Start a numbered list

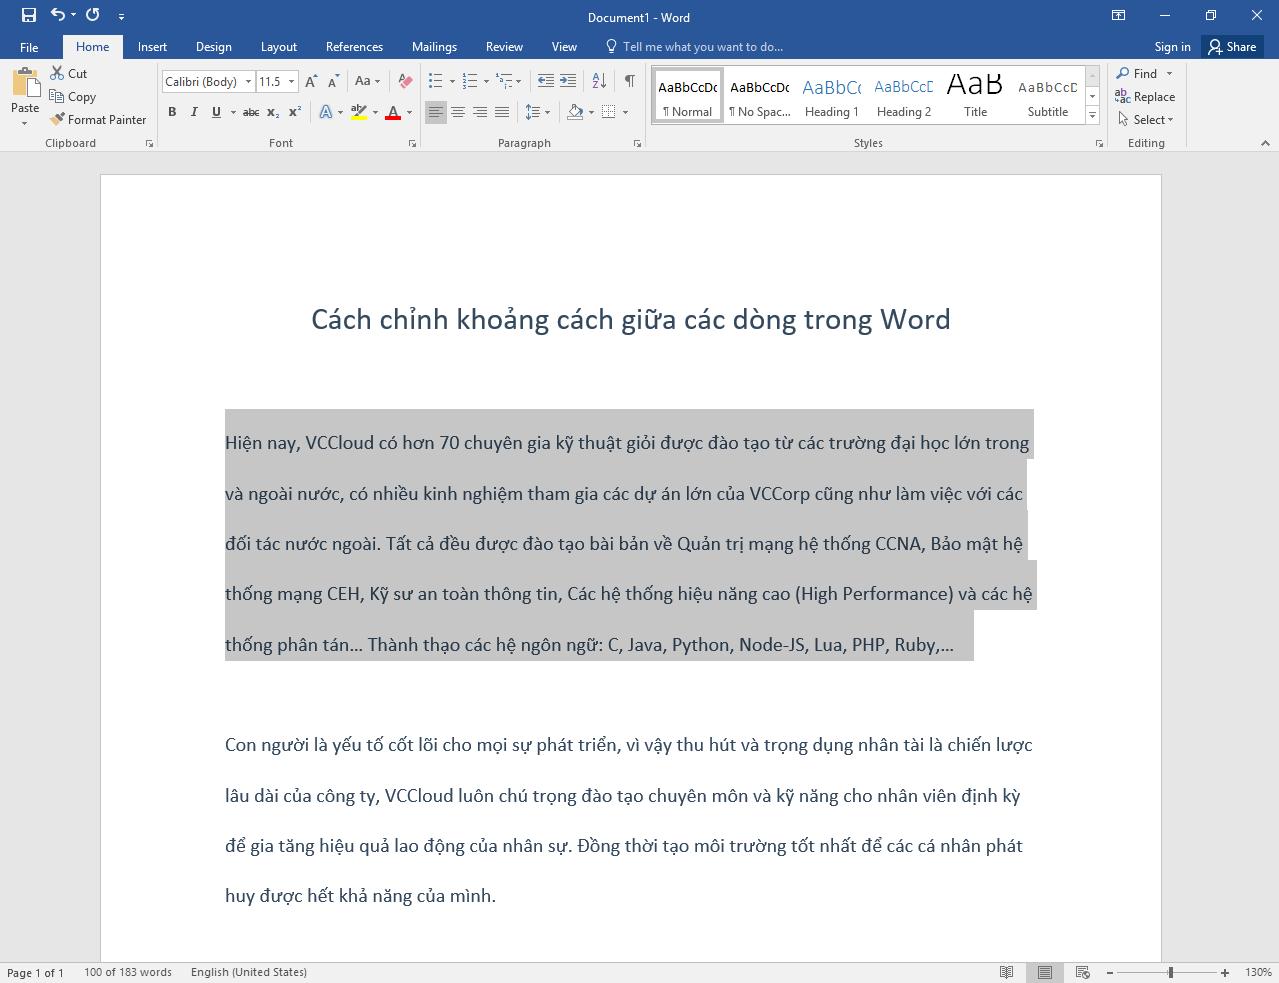tap(470, 81)
